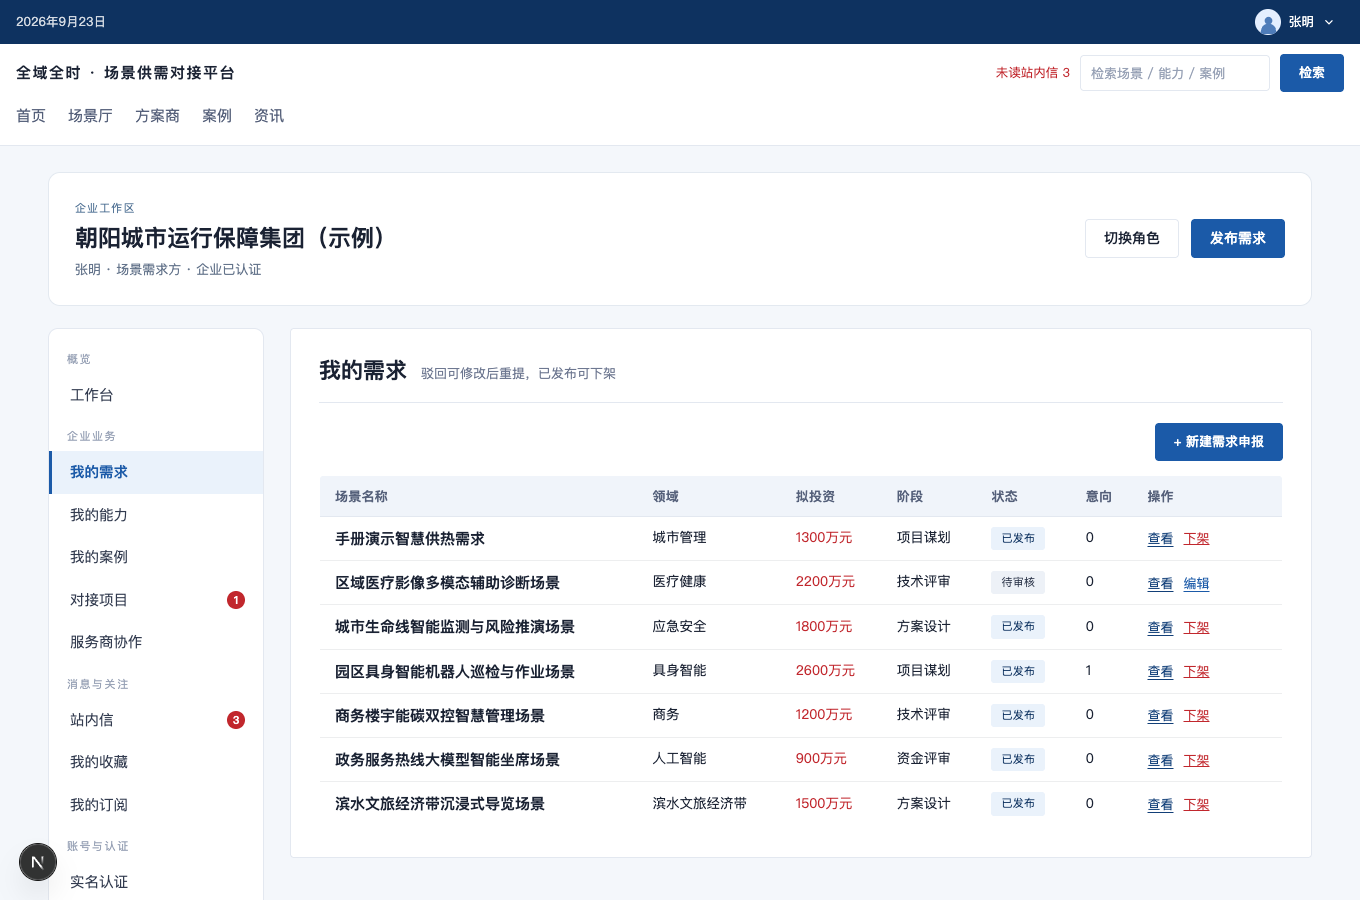The height and width of the screenshot is (900, 1360).
Task: Go to the 场景厅 navigation tab
Action: [90, 116]
